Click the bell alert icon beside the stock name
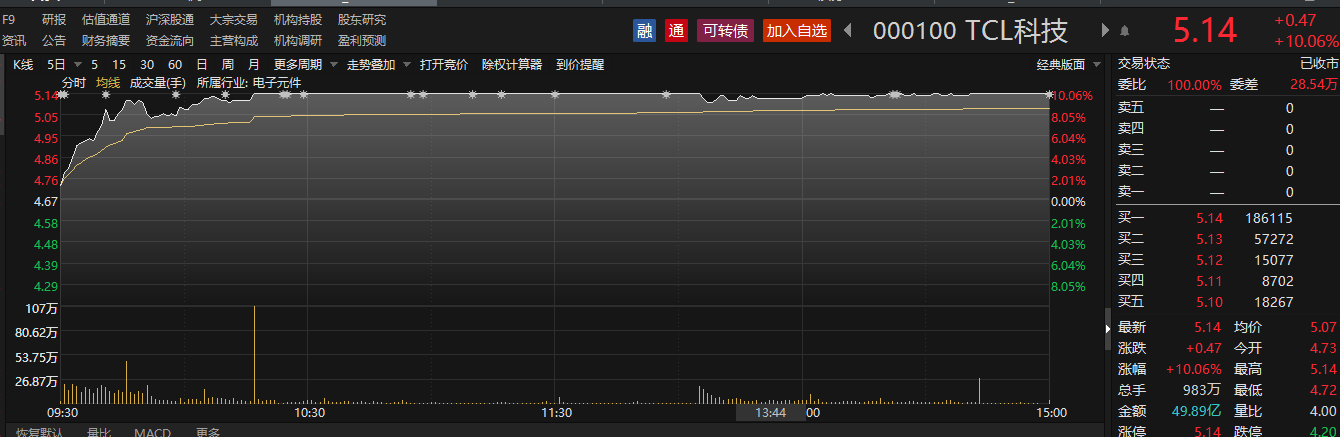Viewport: 1340px width, 437px height. tap(1125, 31)
